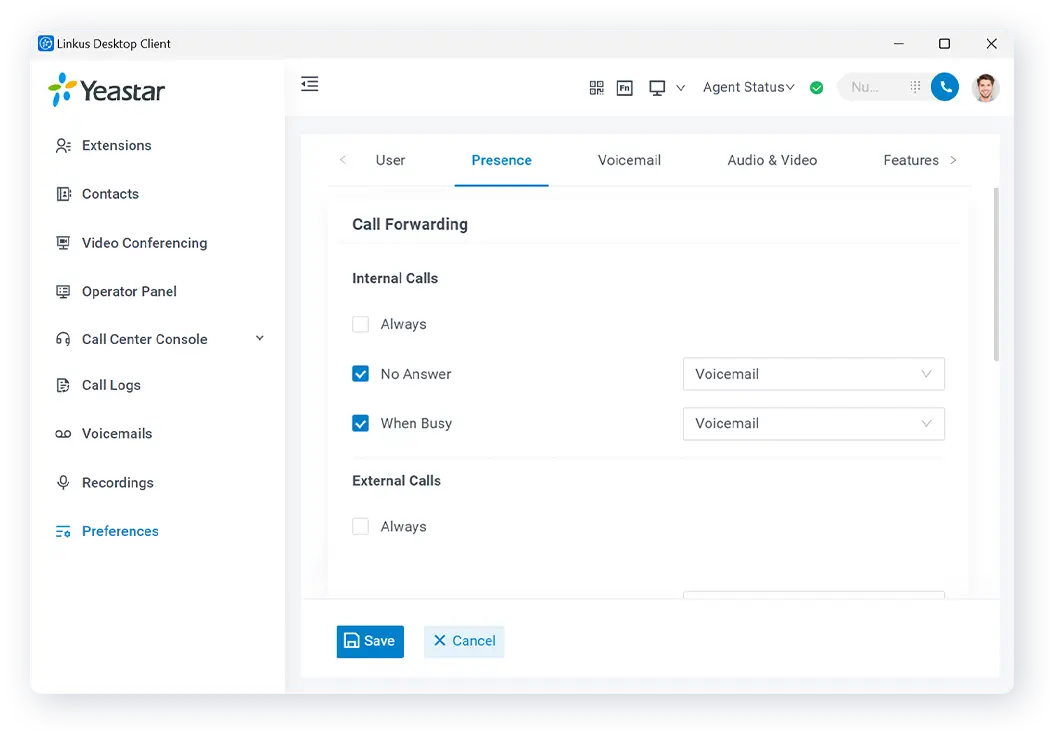
Task: Uncheck the When Busy checkbox
Action: 361,424
